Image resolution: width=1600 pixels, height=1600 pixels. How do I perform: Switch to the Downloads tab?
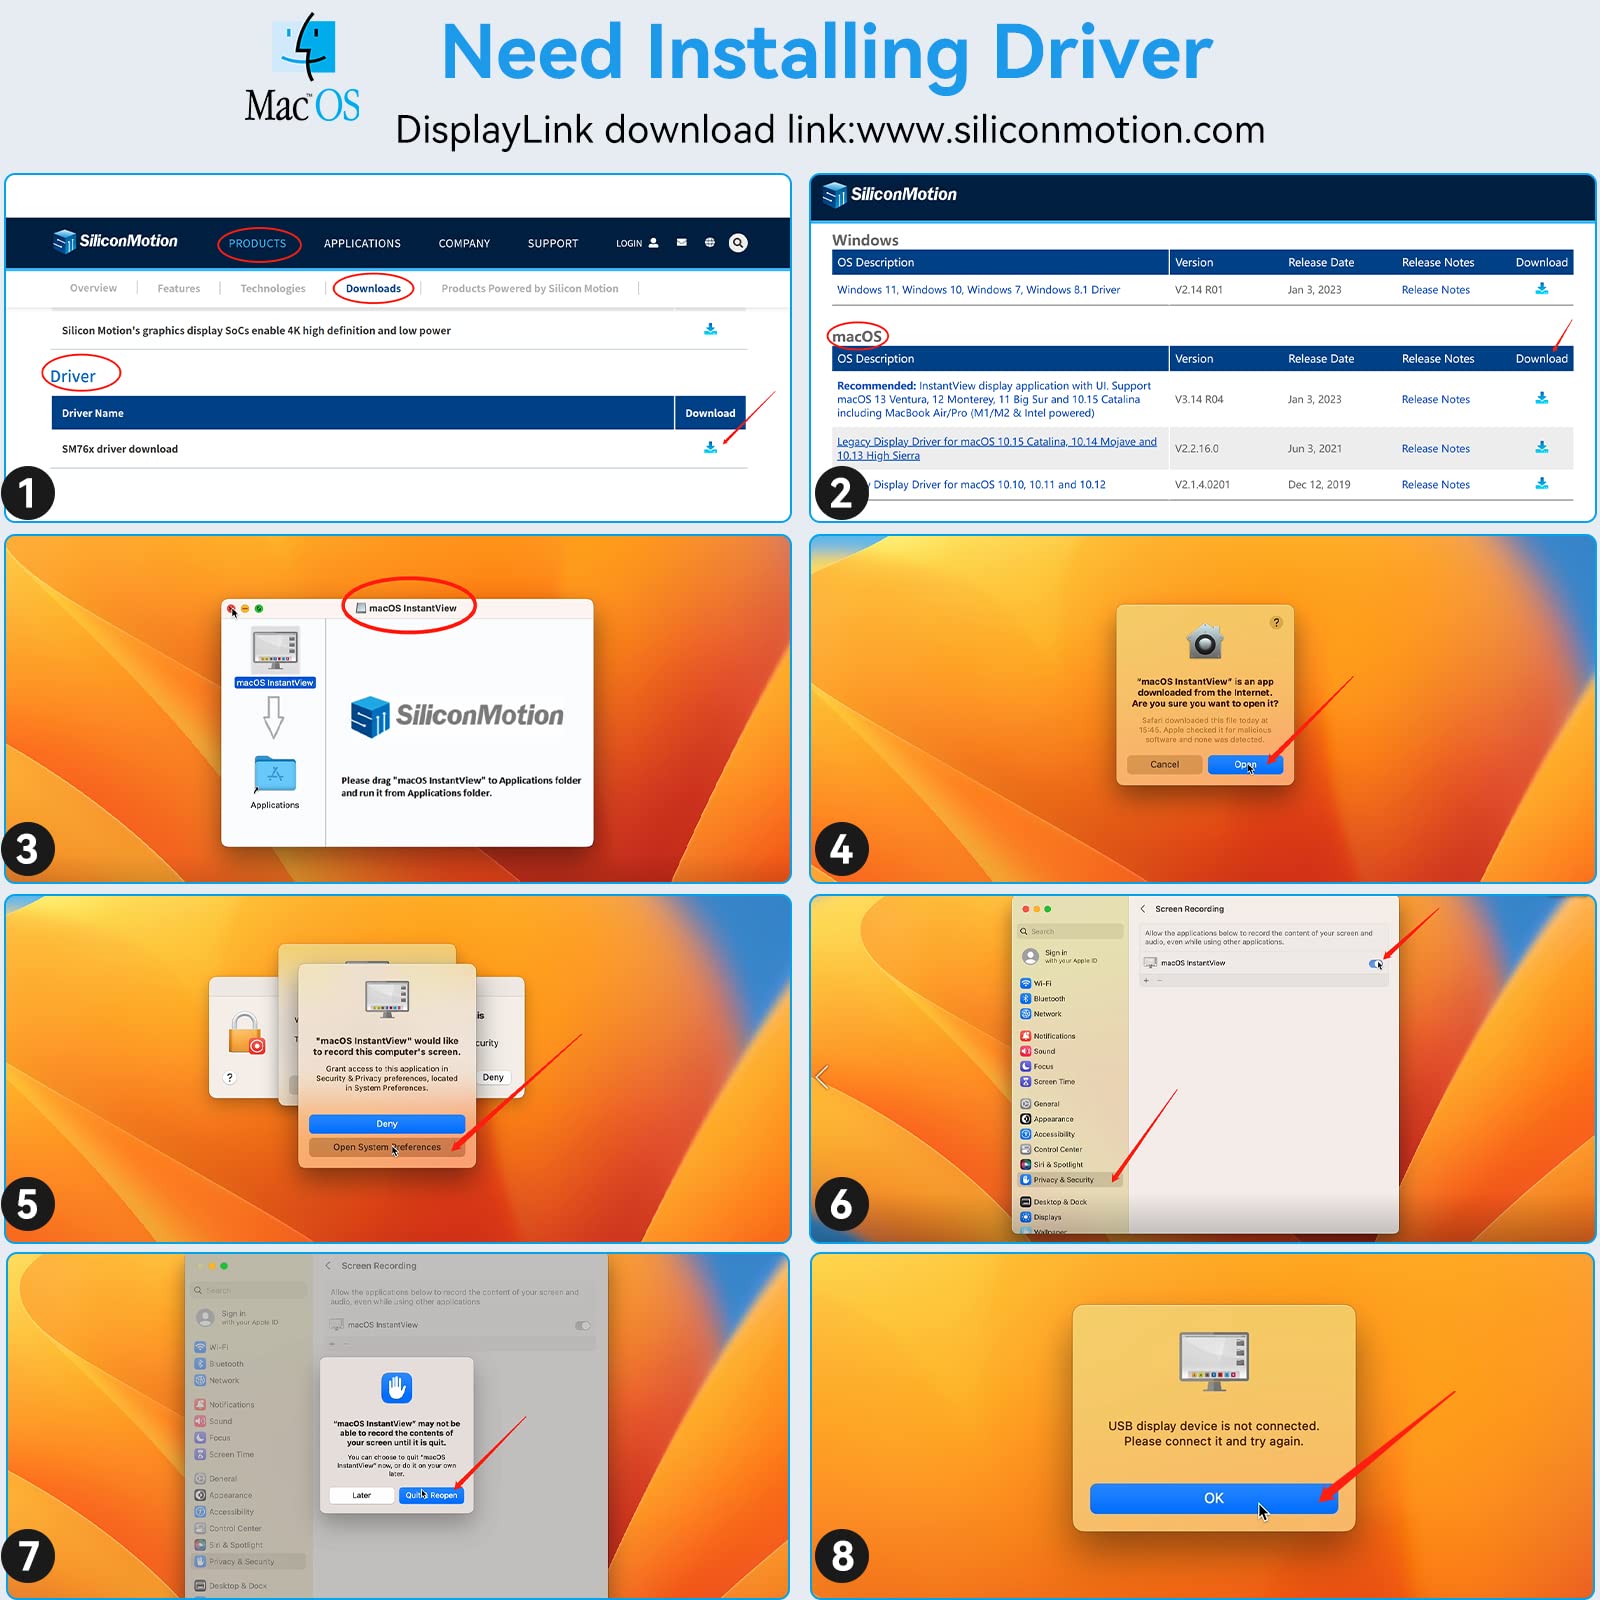[373, 289]
